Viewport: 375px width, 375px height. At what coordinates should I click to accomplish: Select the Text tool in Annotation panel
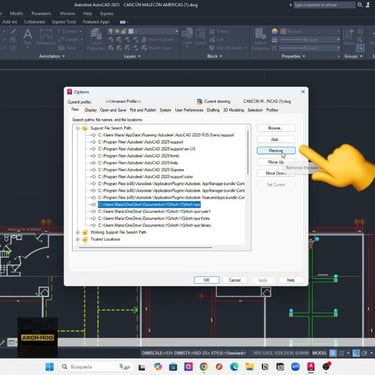(28, 37)
